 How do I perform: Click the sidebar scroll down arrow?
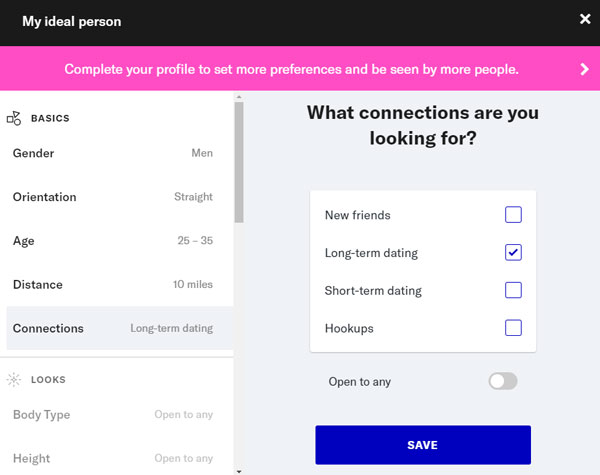(239, 469)
